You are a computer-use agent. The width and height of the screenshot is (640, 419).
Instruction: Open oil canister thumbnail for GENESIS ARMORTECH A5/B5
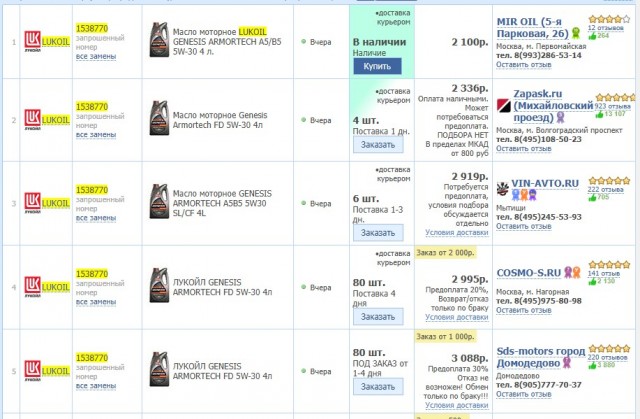(x=159, y=40)
